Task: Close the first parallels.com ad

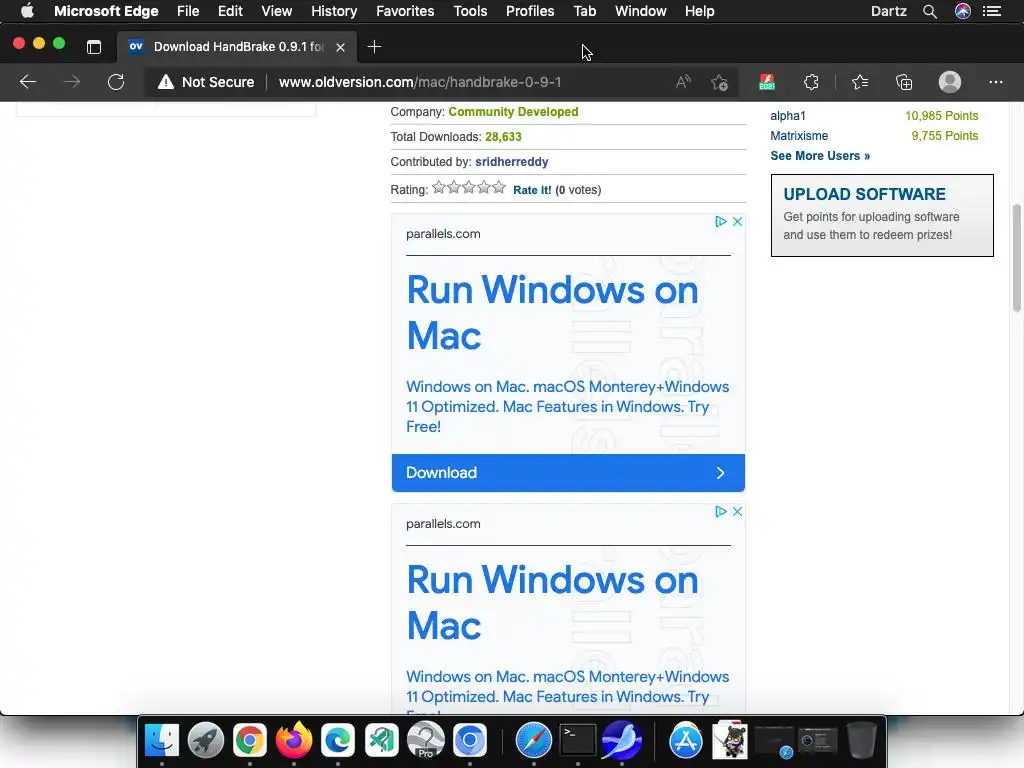Action: pyautogui.click(x=737, y=221)
